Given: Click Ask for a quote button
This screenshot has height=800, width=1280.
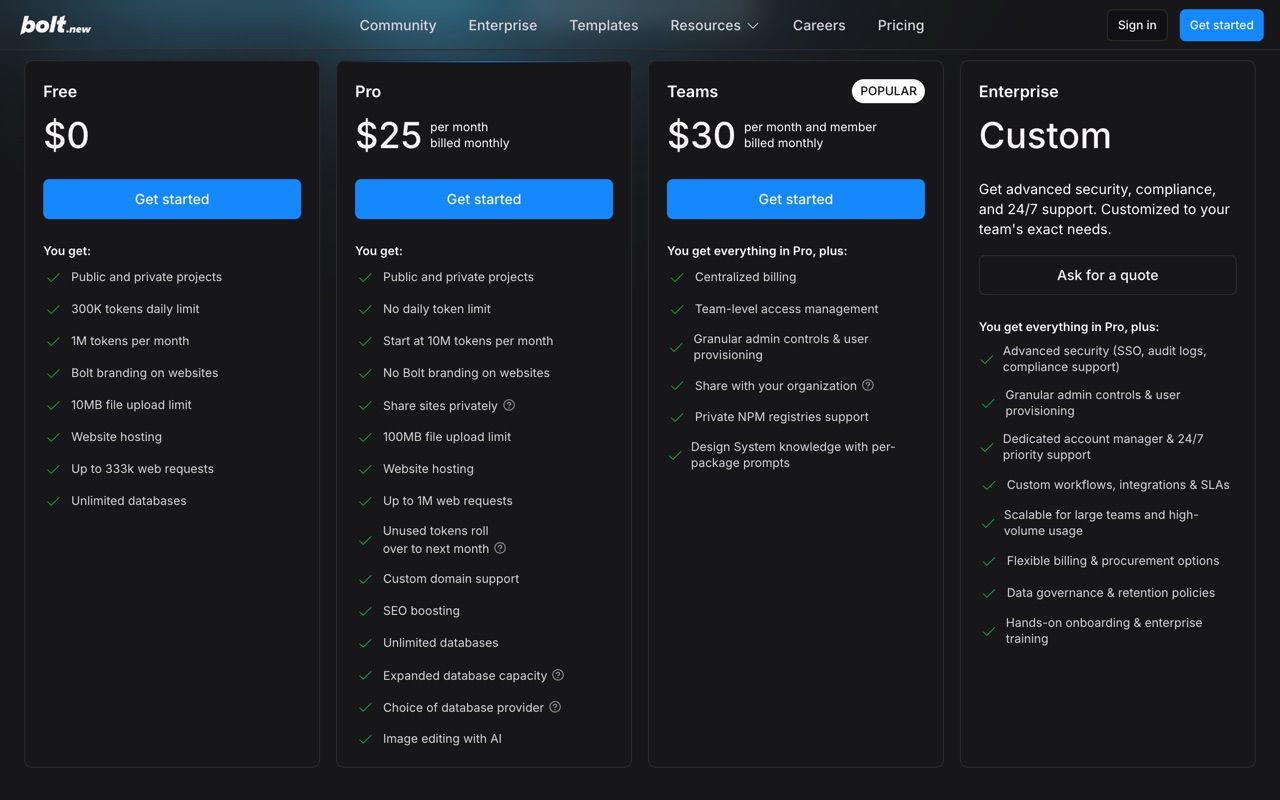Looking at the screenshot, I should click(x=1108, y=275).
